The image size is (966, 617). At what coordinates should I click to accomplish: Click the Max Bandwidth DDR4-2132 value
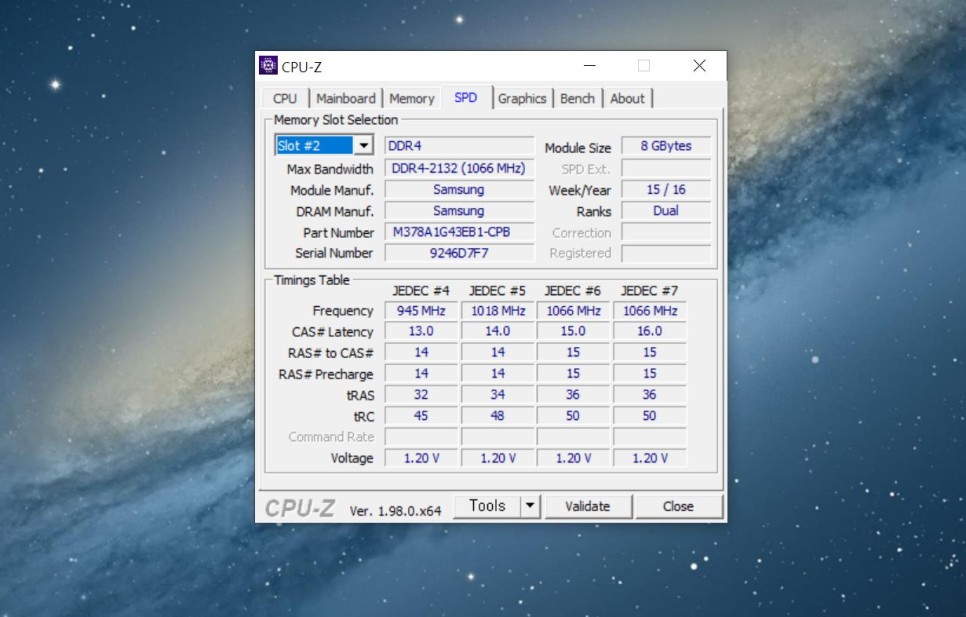[x=459, y=168]
